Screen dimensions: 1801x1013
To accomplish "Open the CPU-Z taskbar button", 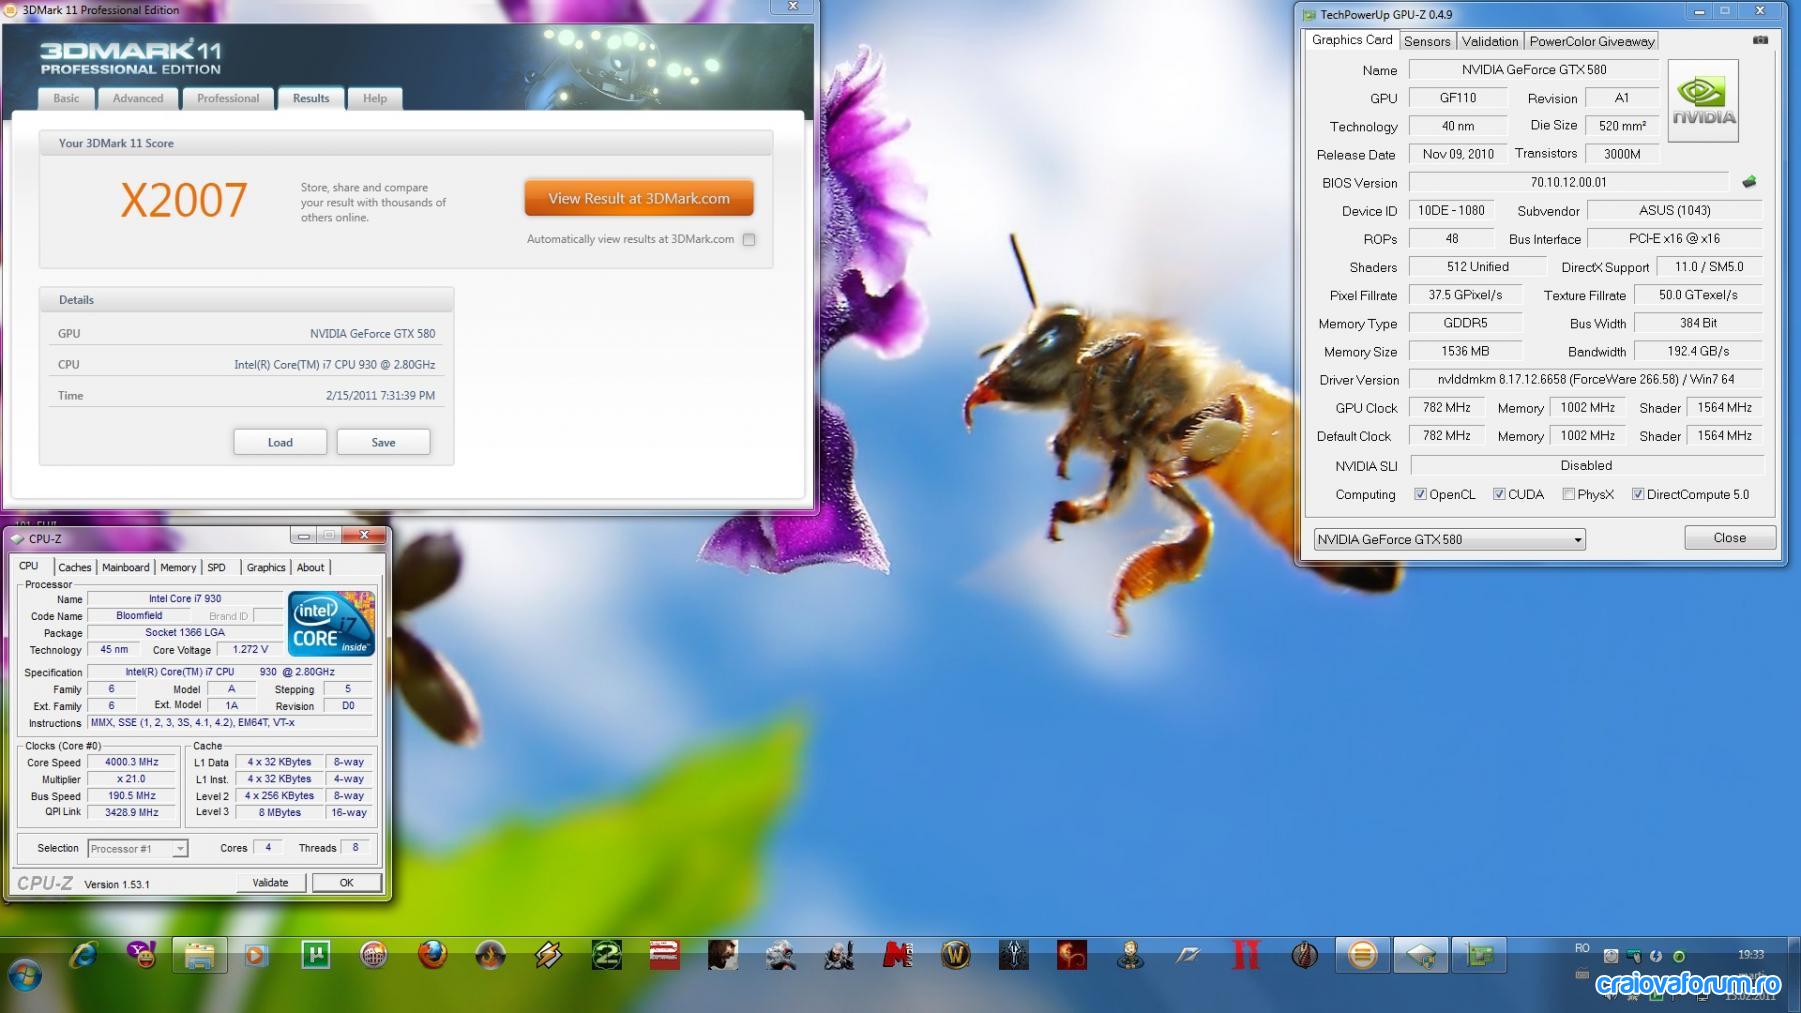I will tap(1421, 956).
